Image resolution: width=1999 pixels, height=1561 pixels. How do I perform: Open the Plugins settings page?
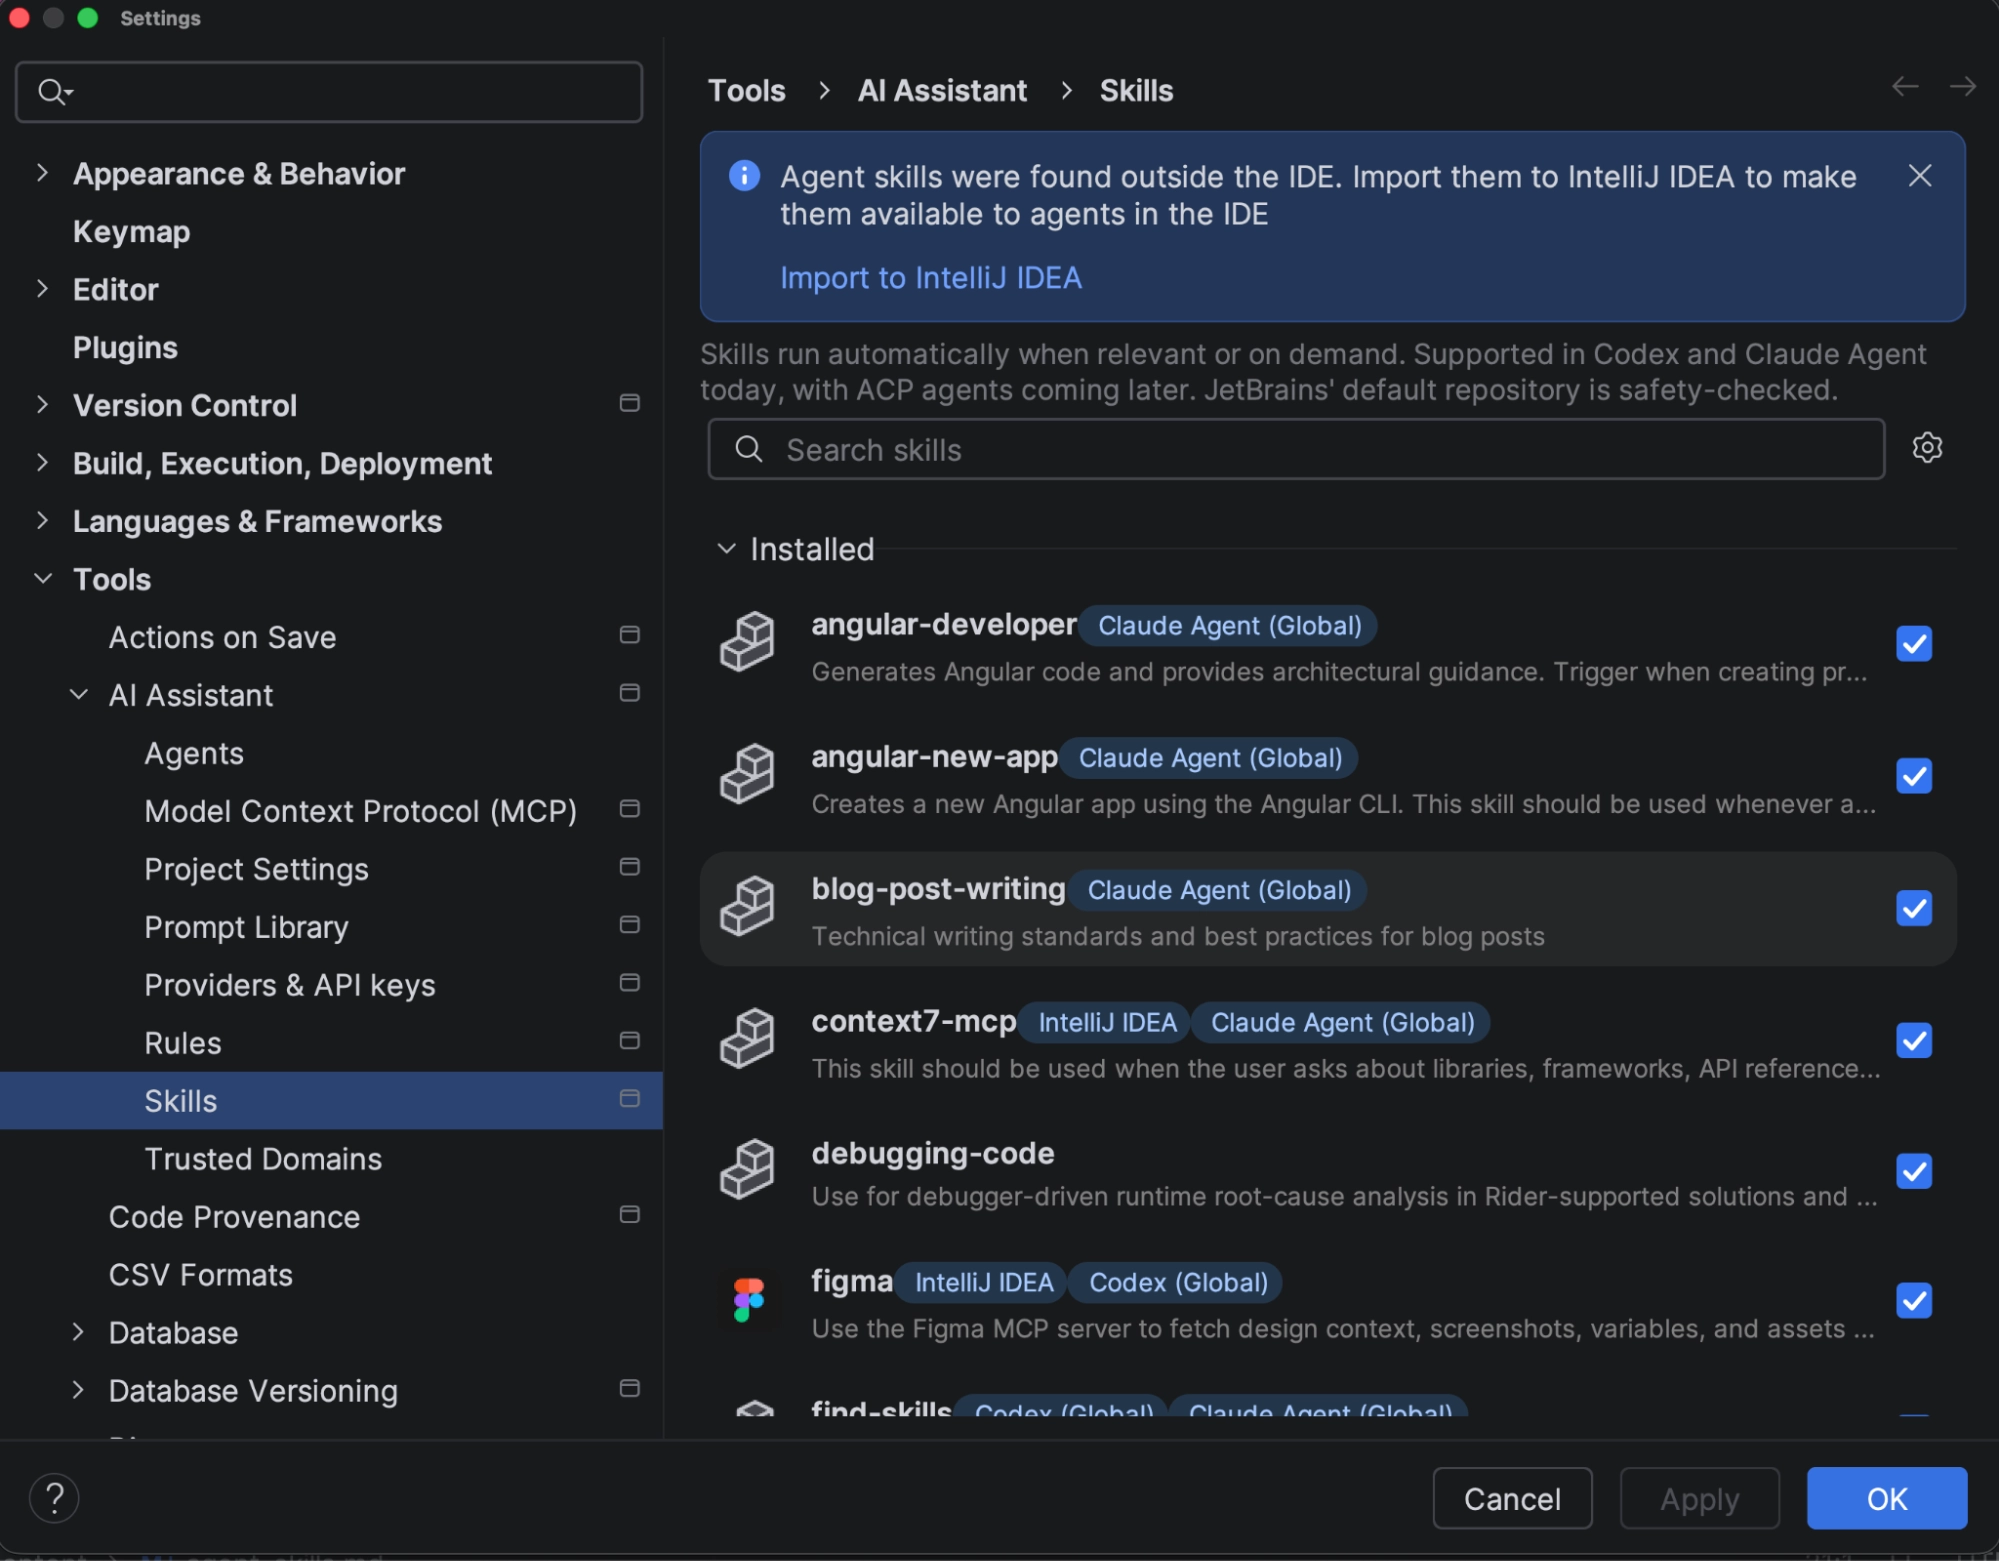[x=125, y=348]
